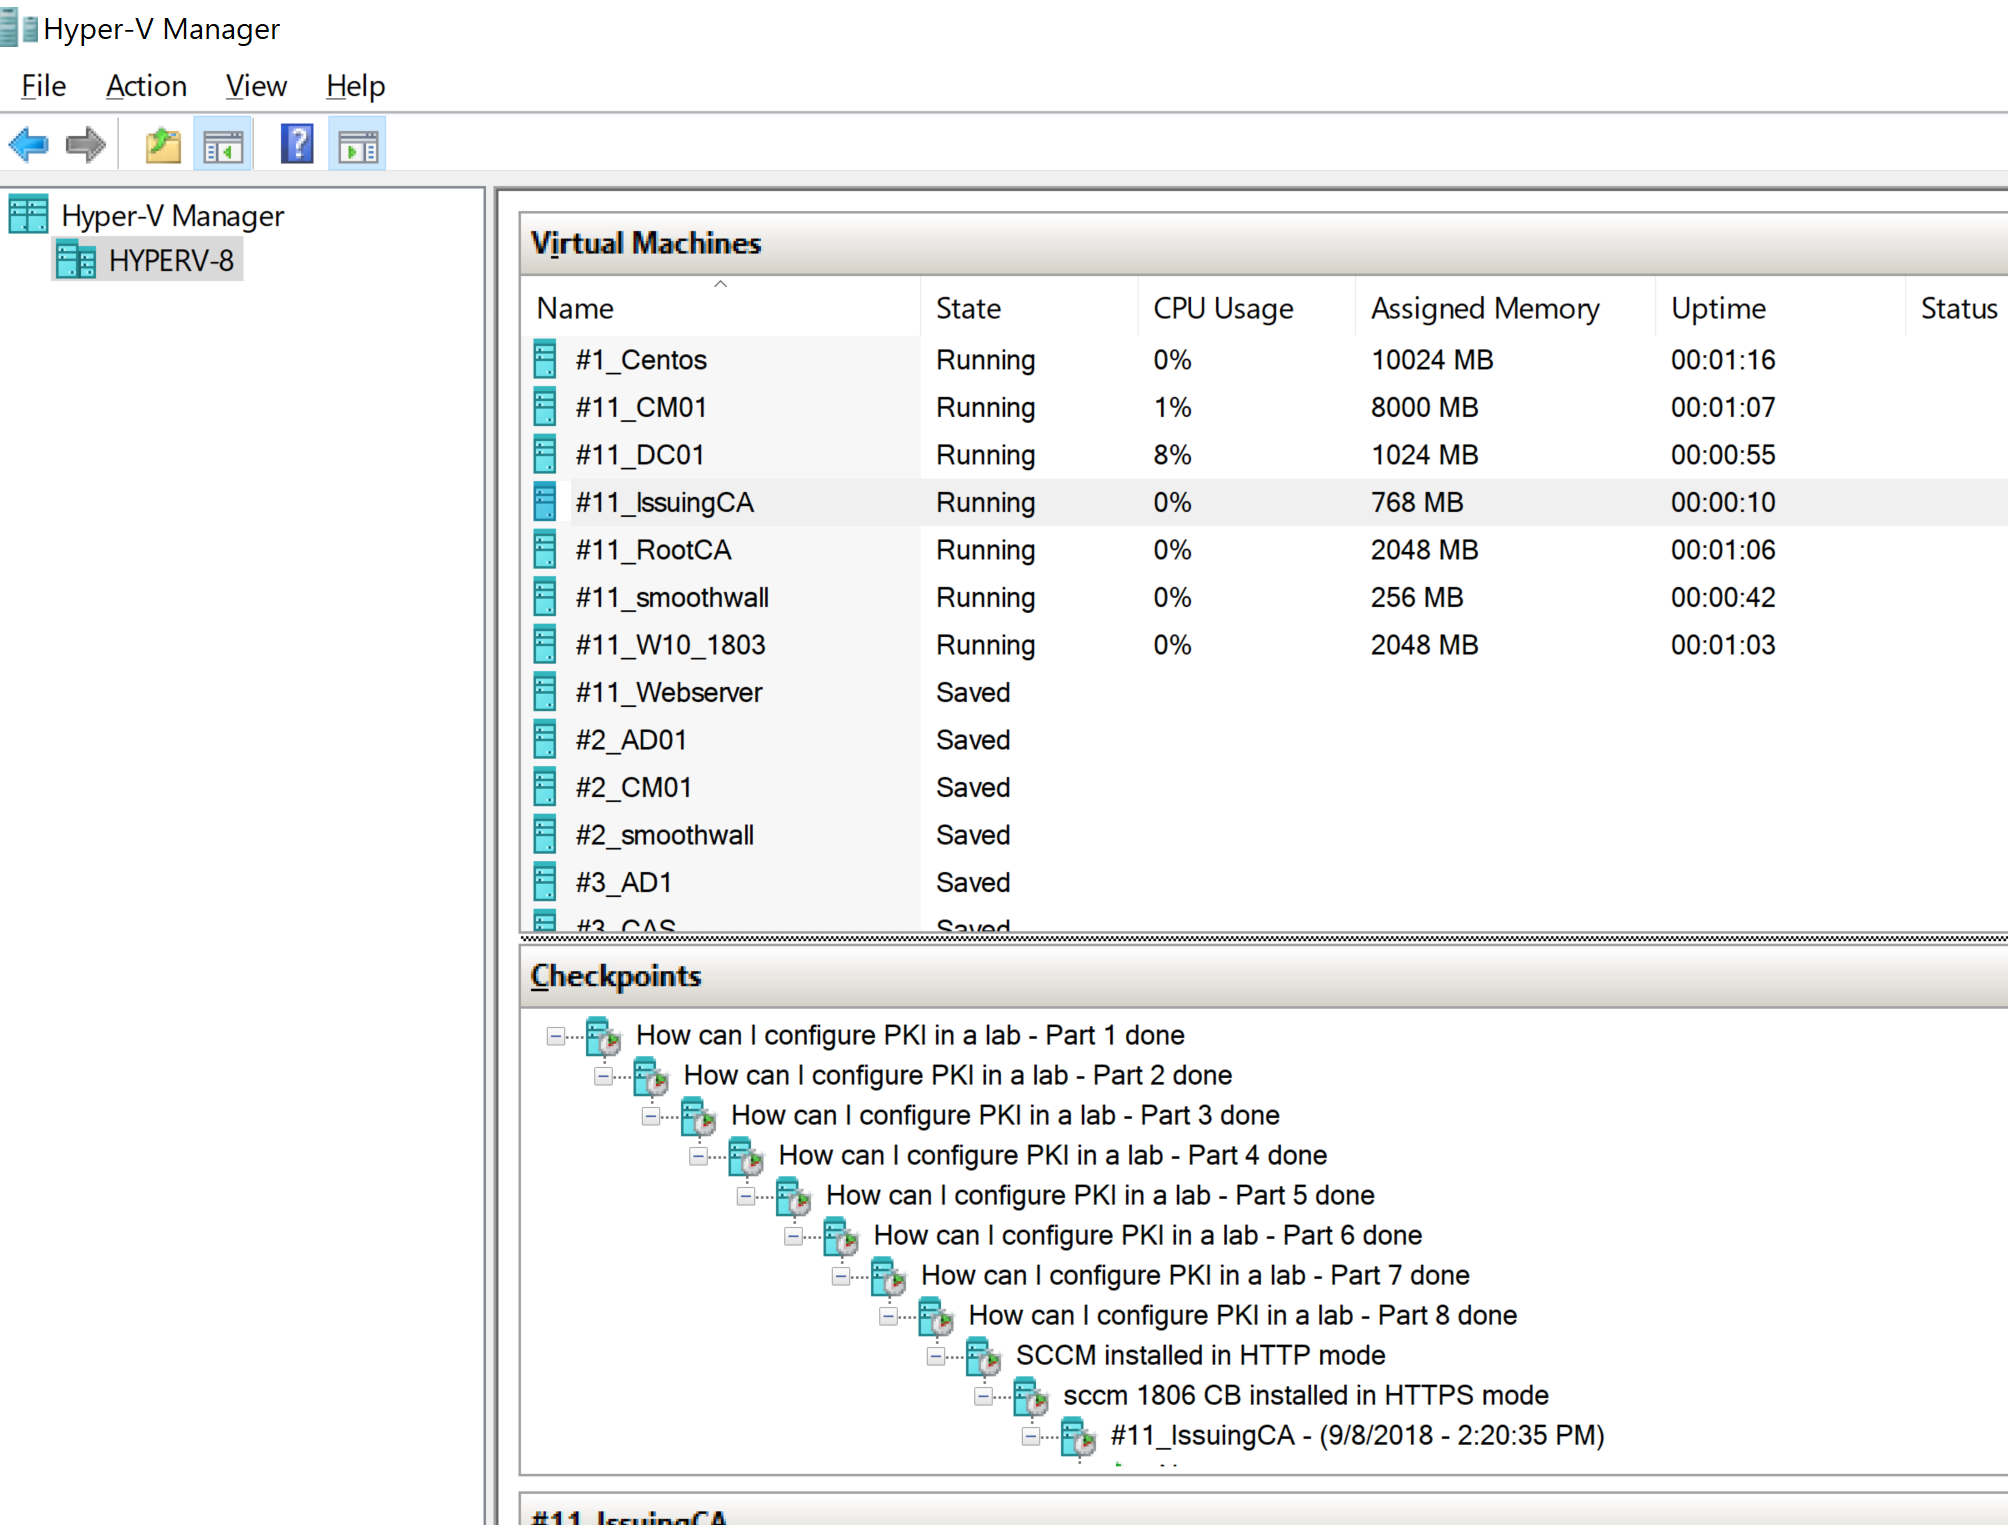Collapse the SCCM installed in HTTP mode node

[936, 1356]
